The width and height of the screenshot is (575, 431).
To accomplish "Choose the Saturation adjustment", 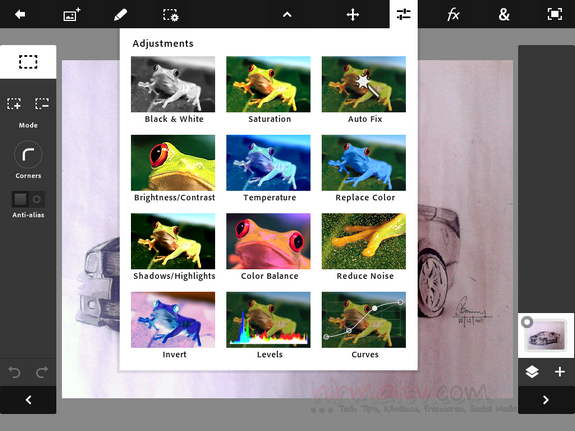I will [x=268, y=90].
